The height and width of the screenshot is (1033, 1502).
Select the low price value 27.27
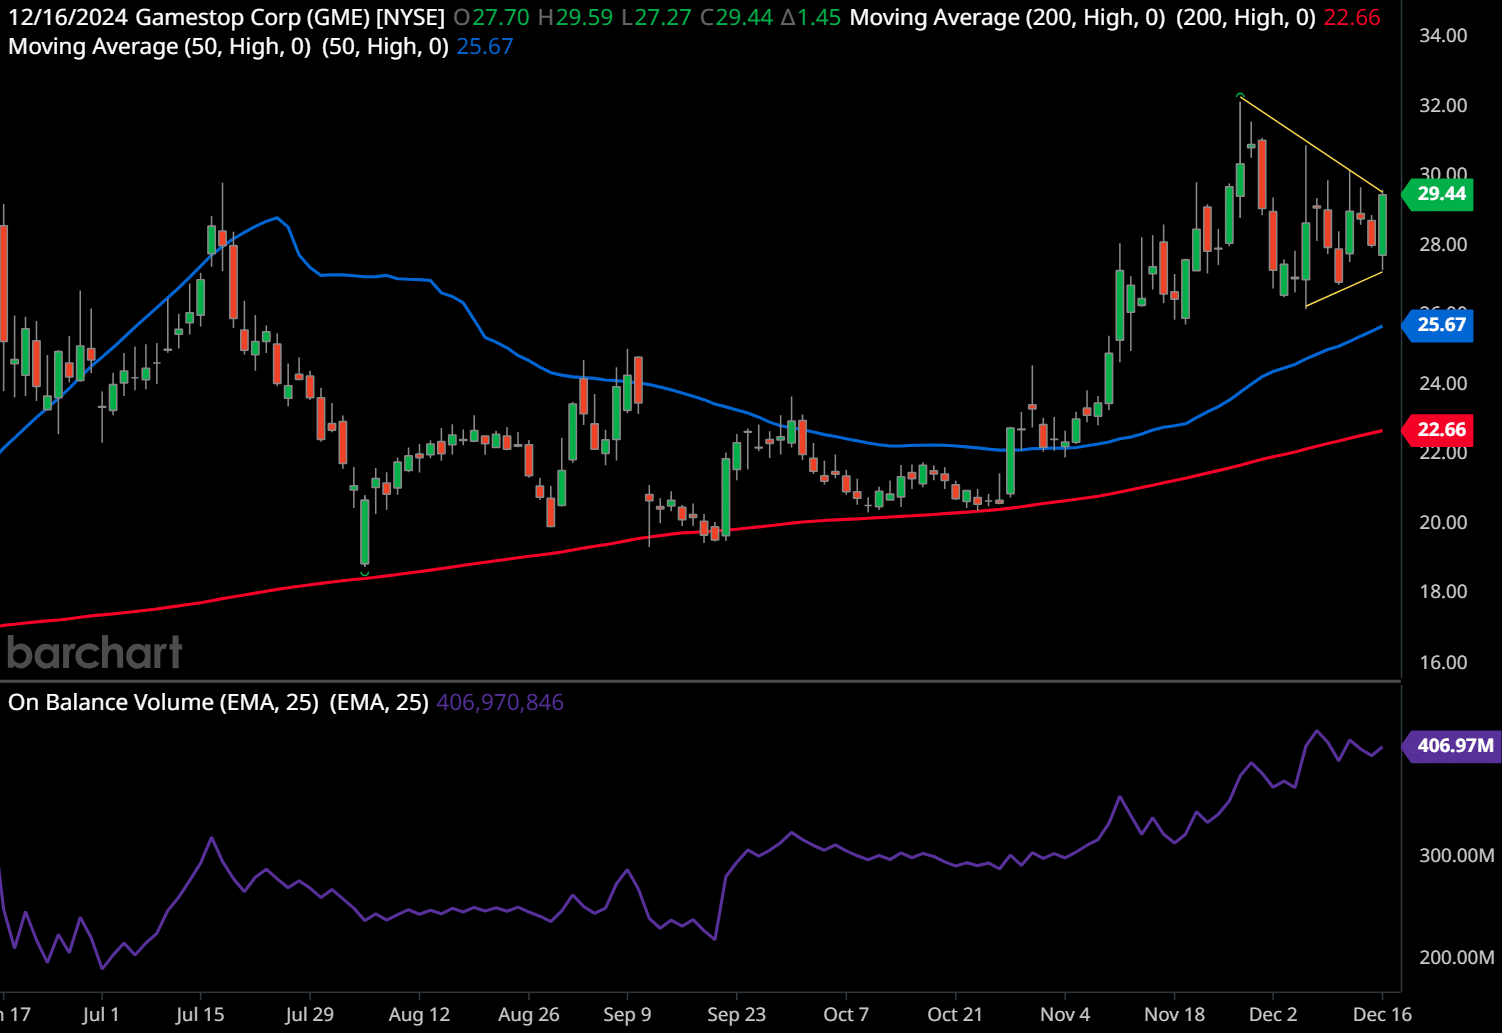[x=662, y=17]
